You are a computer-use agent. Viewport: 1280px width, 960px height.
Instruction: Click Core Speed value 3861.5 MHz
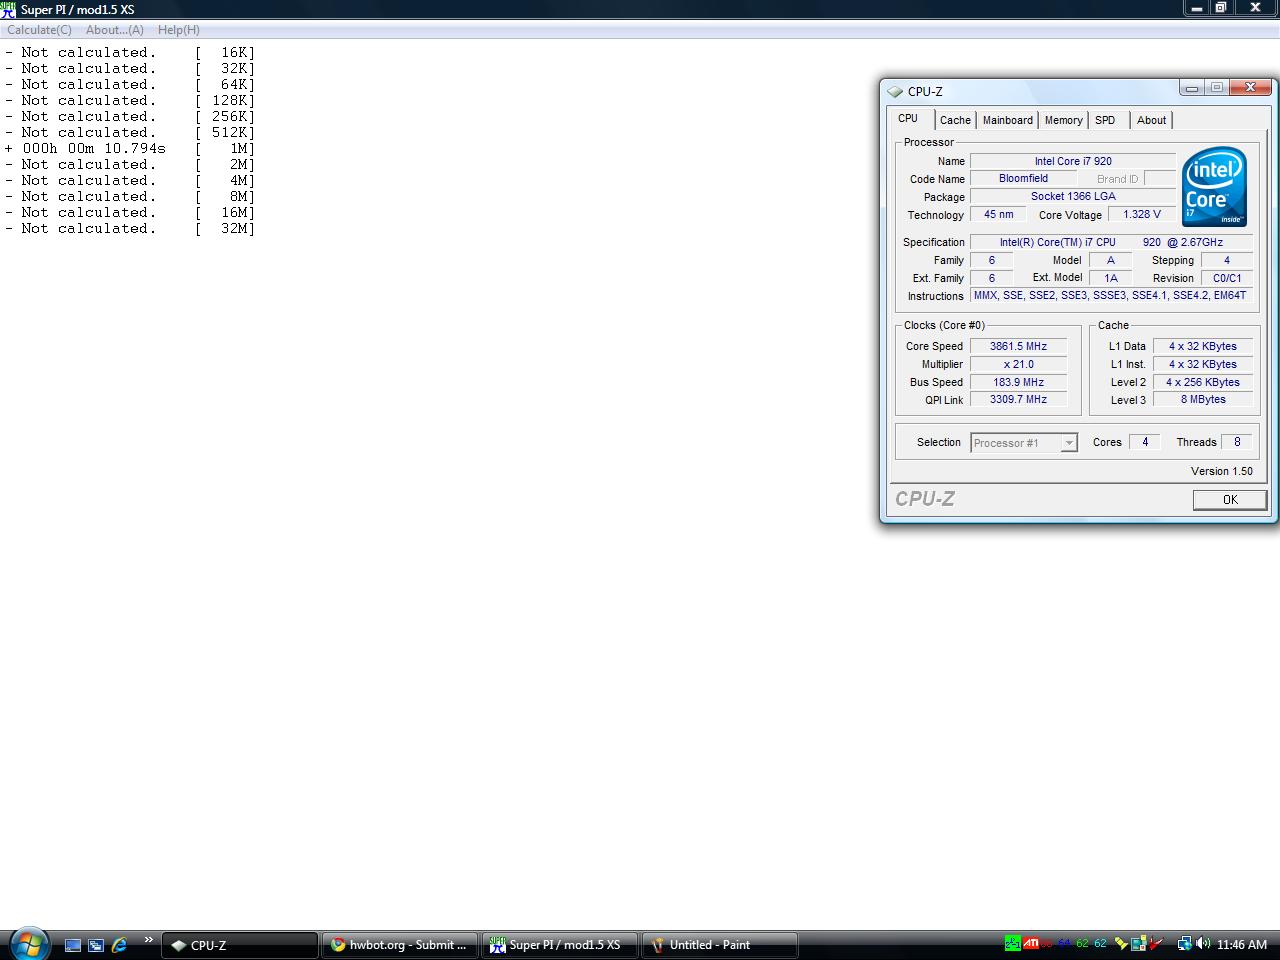[1018, 347]
